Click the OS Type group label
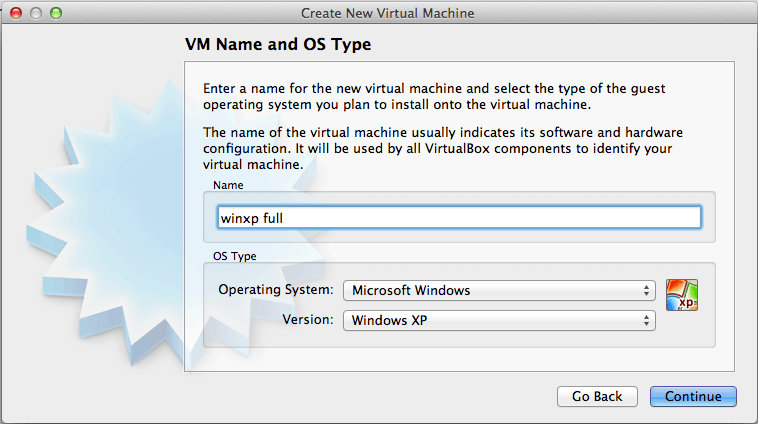The width and height of the screenshot is (758, 424). pos(234,256)
